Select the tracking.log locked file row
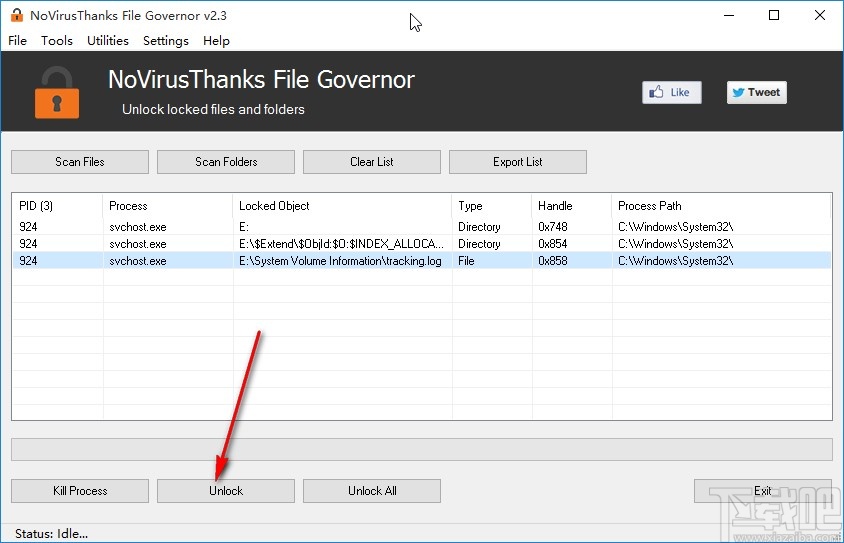The width and height of the screenshot is (844, 543). 421,261
